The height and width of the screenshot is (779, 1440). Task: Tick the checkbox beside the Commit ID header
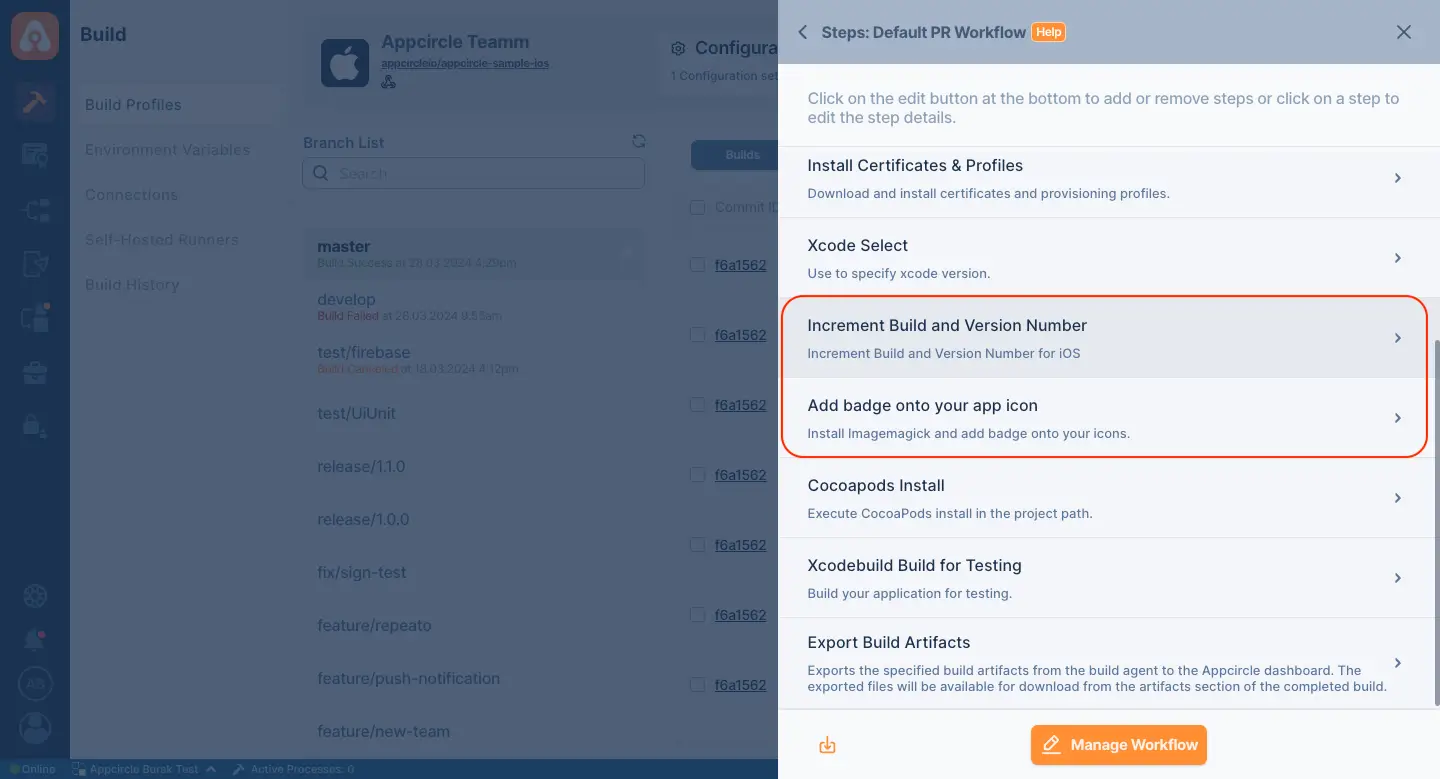coord(698,207)
